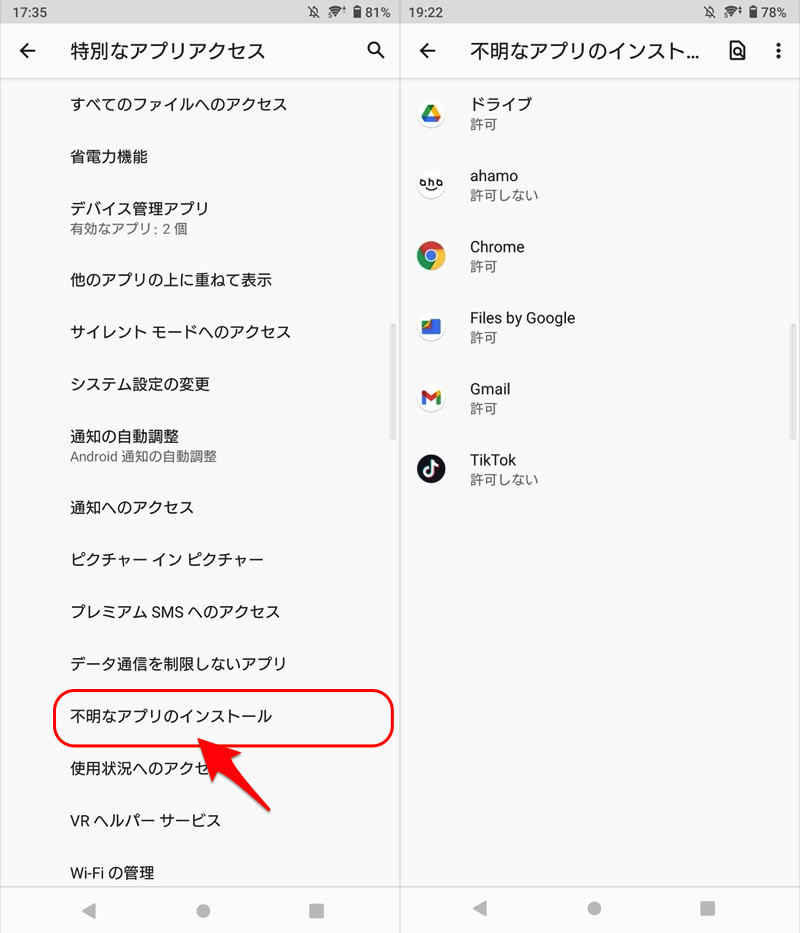
Task: Tap left screen's home navigation button
Action: pyautogui.click(x=203, y=910)
